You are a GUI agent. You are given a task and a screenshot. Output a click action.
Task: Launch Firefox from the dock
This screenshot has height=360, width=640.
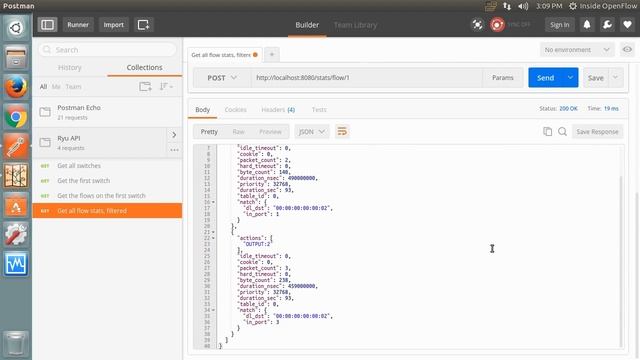(16, 87)
